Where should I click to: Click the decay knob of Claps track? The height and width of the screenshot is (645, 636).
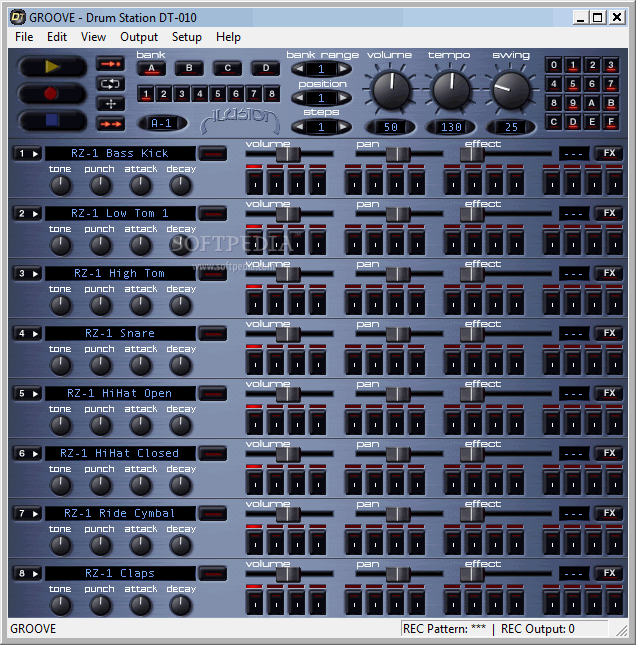181,606
